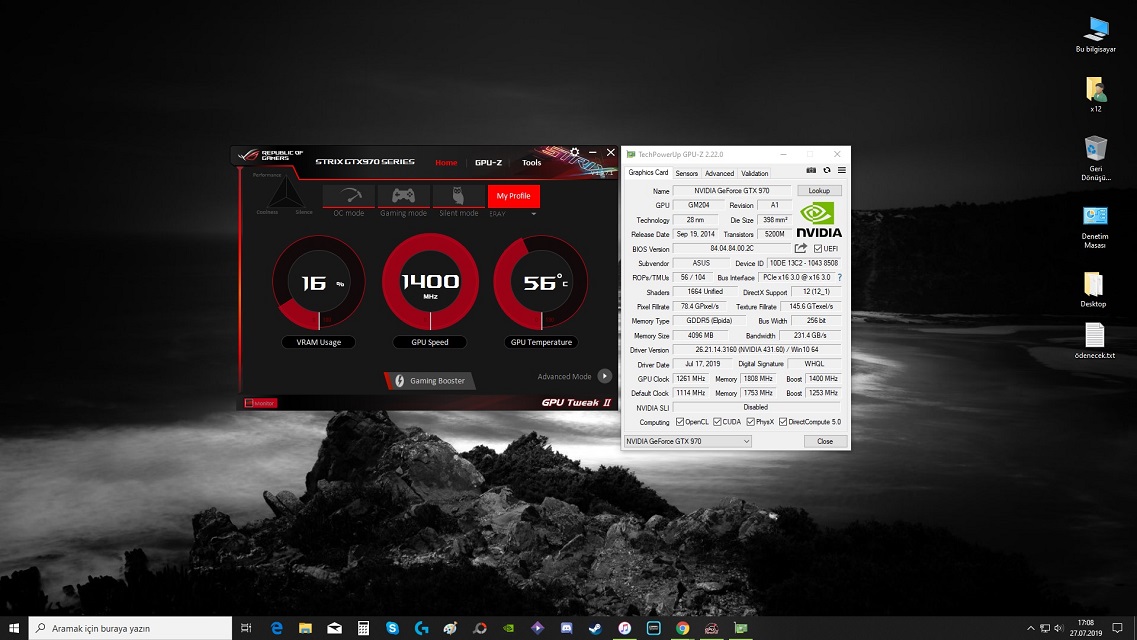1137x640 pixels.
Task: Click the NVIDIA logo in GPU-Z
Action: point(819,220)
